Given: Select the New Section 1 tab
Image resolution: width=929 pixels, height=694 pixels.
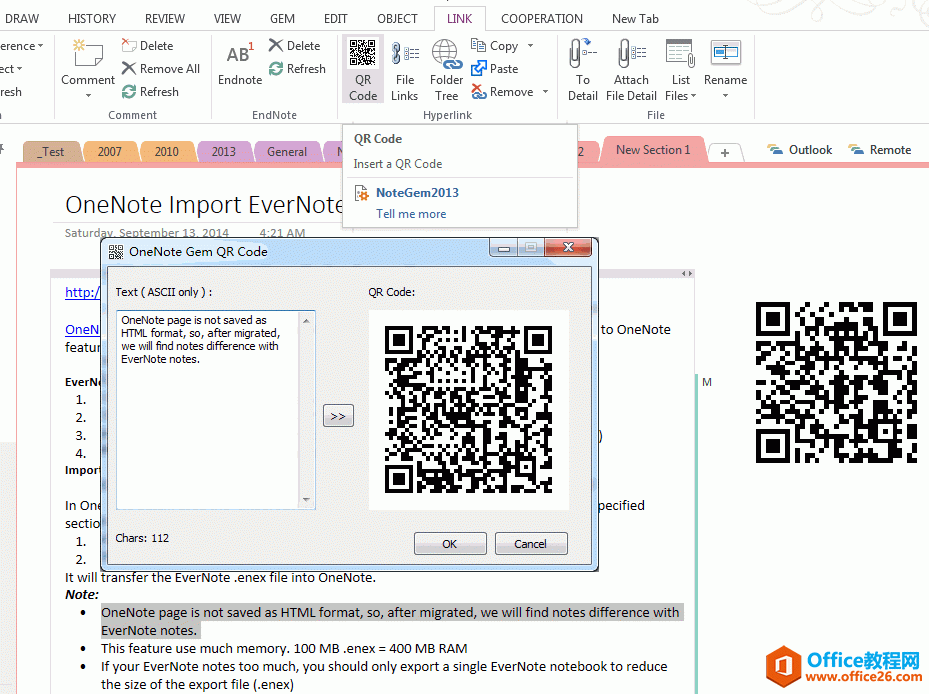Looking at the screenshot, I should click(x=653, y=149).
